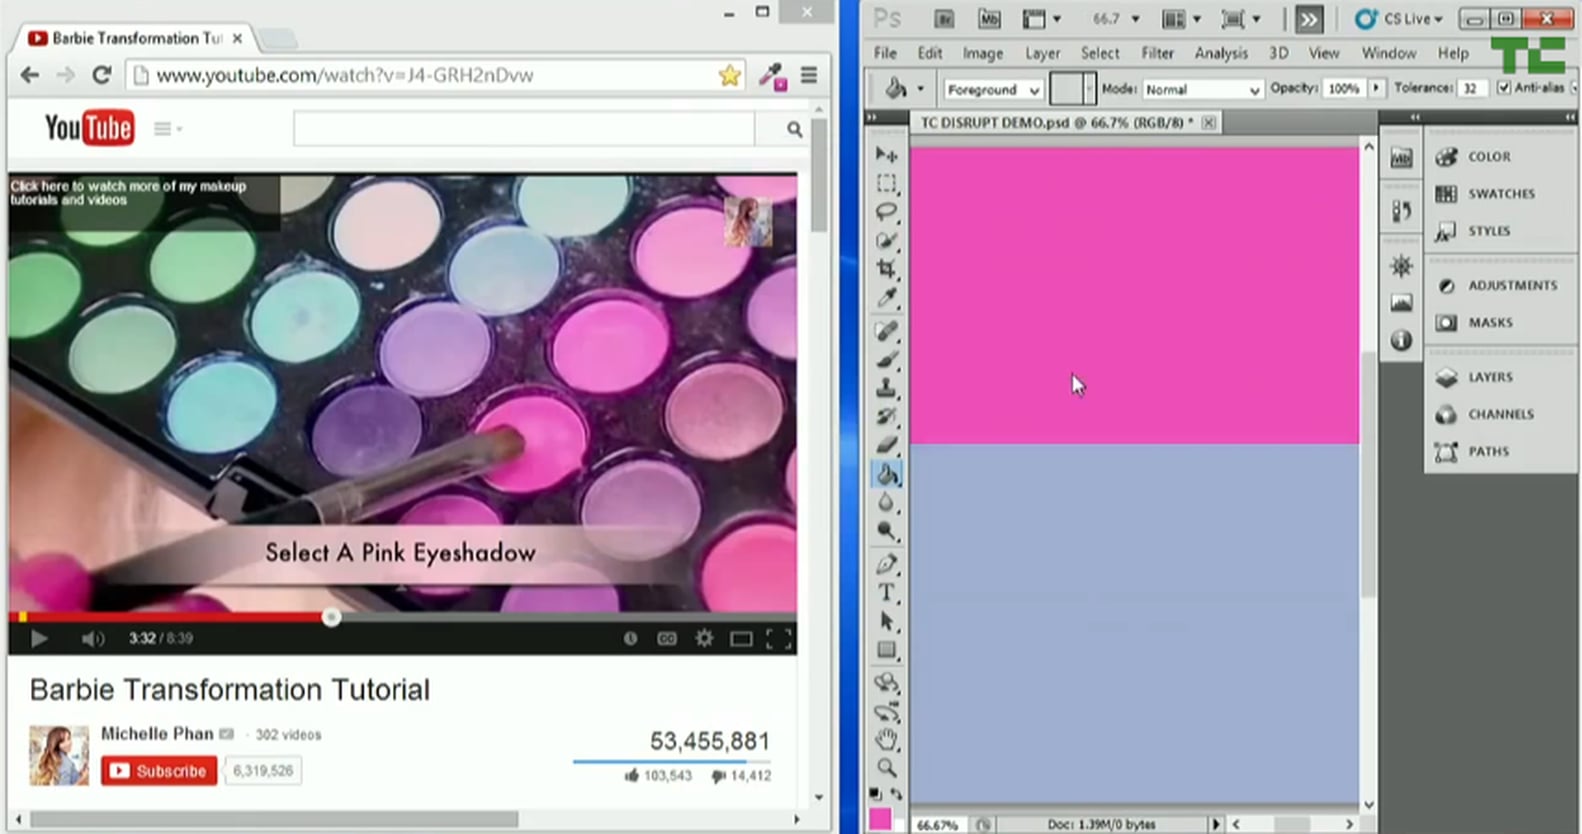This screenshot has width=1582, height=834.
Task: Click the Chrome bookmark star icon
Action: point(729,75)
